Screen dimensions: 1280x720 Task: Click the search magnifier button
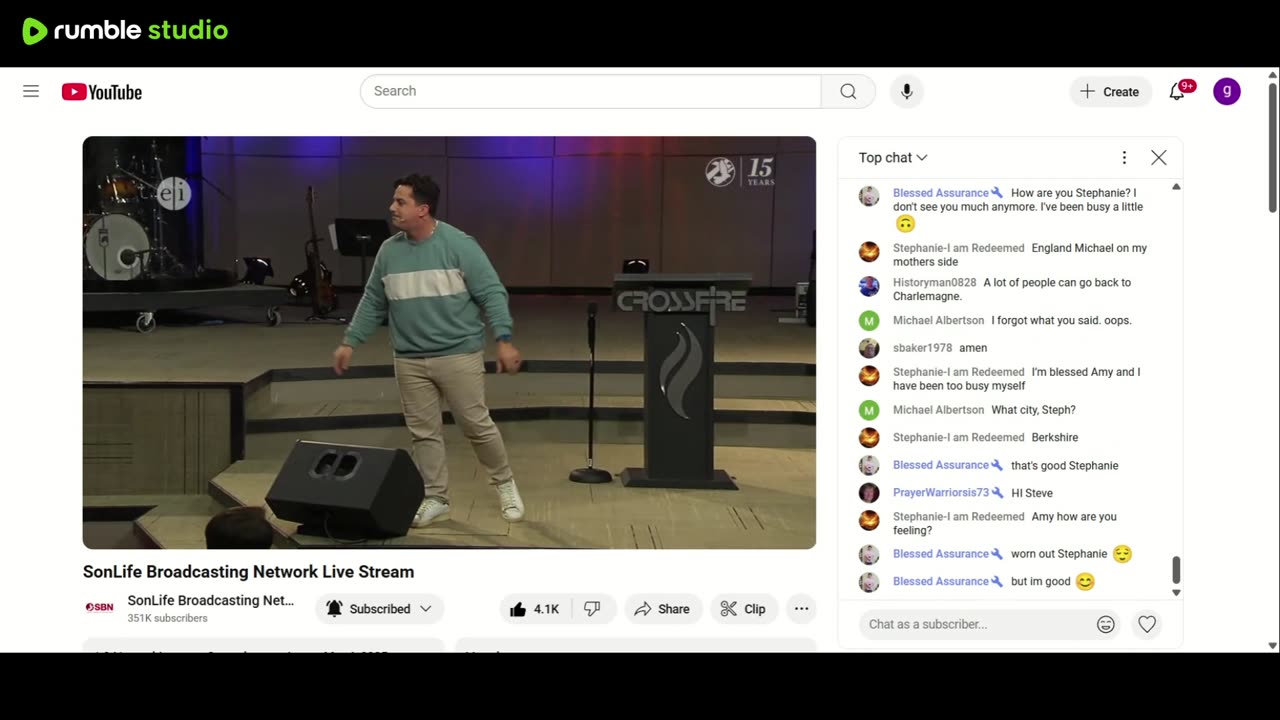point(848,91)
